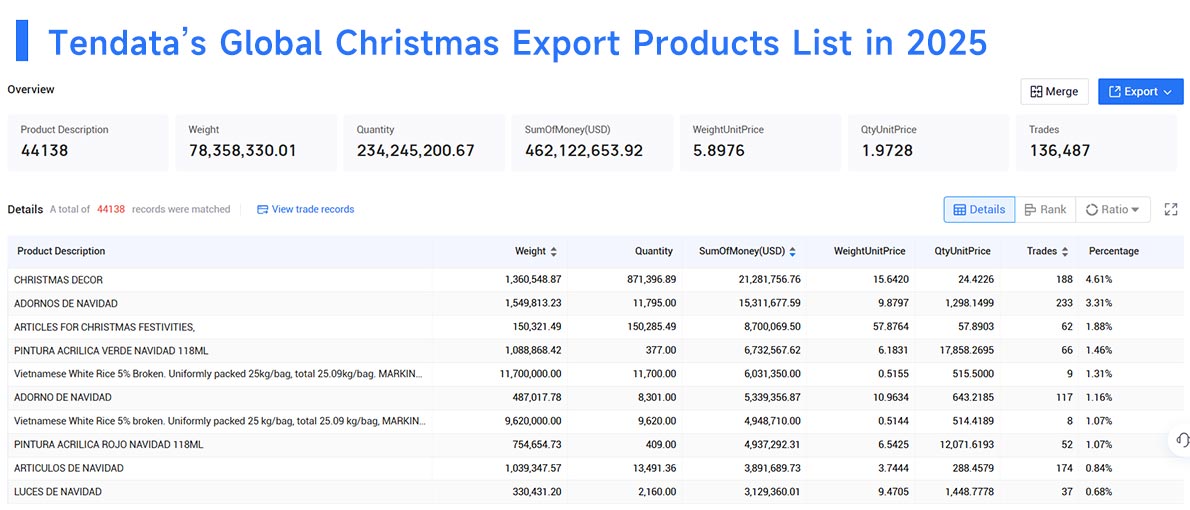Select the CHRISTMAS DECOR row description

(x=58, y=279)
